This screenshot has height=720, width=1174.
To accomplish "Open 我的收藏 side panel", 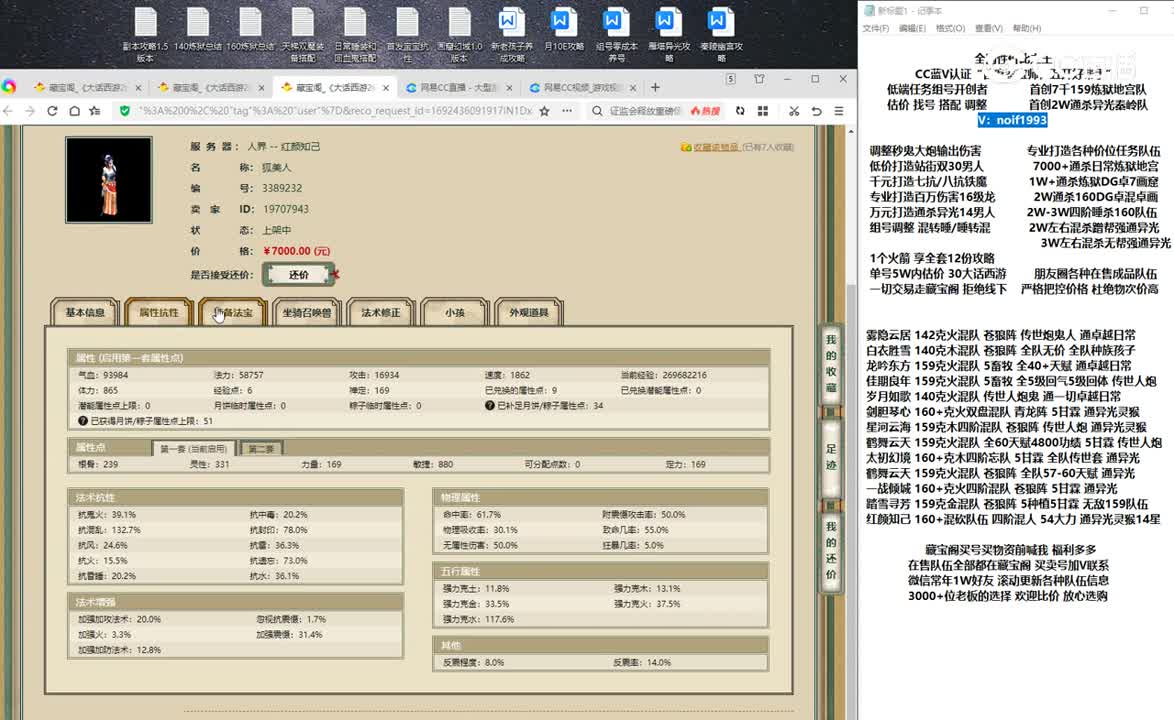I will tap(830, 364).
